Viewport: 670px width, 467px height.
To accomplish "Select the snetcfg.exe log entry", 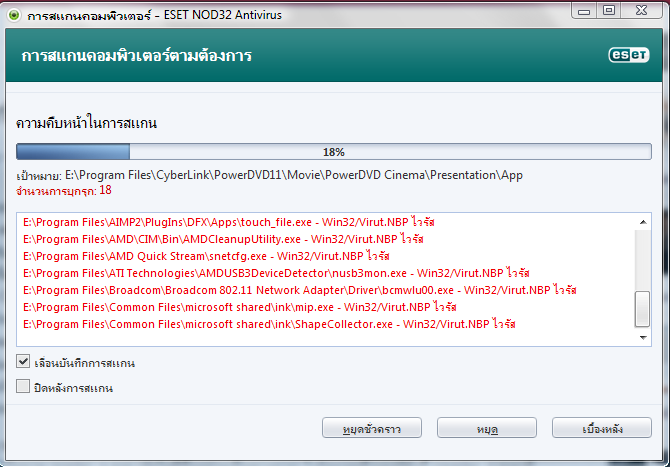I will [206, 256].
